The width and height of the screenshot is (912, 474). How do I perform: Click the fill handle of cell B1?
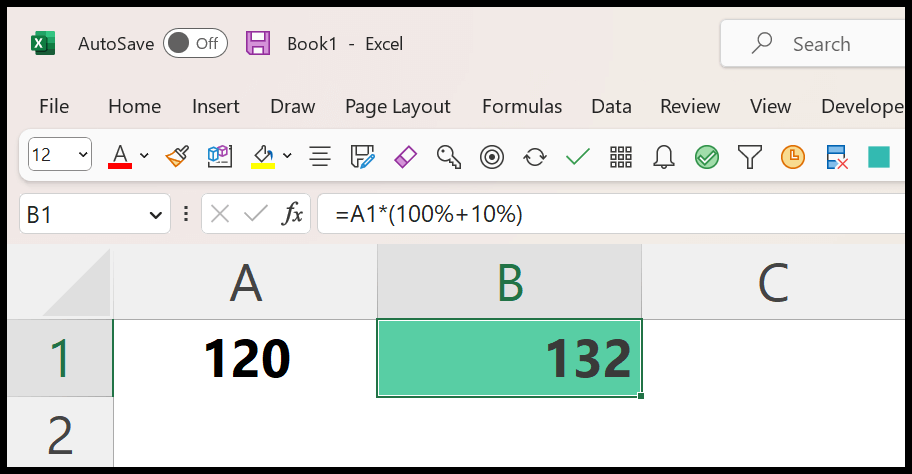(641, 396)
